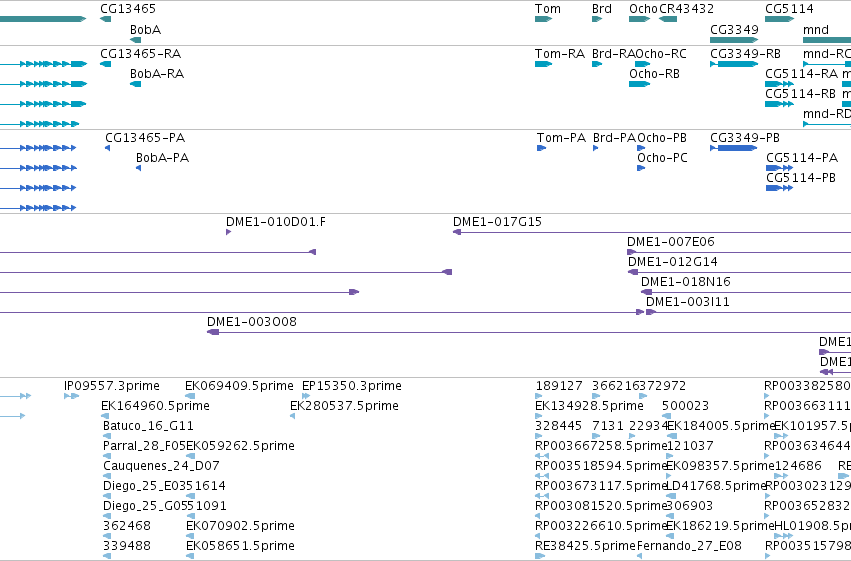Select the CR43432 gene label
The image size is (851, 561).
pos(687,9)
